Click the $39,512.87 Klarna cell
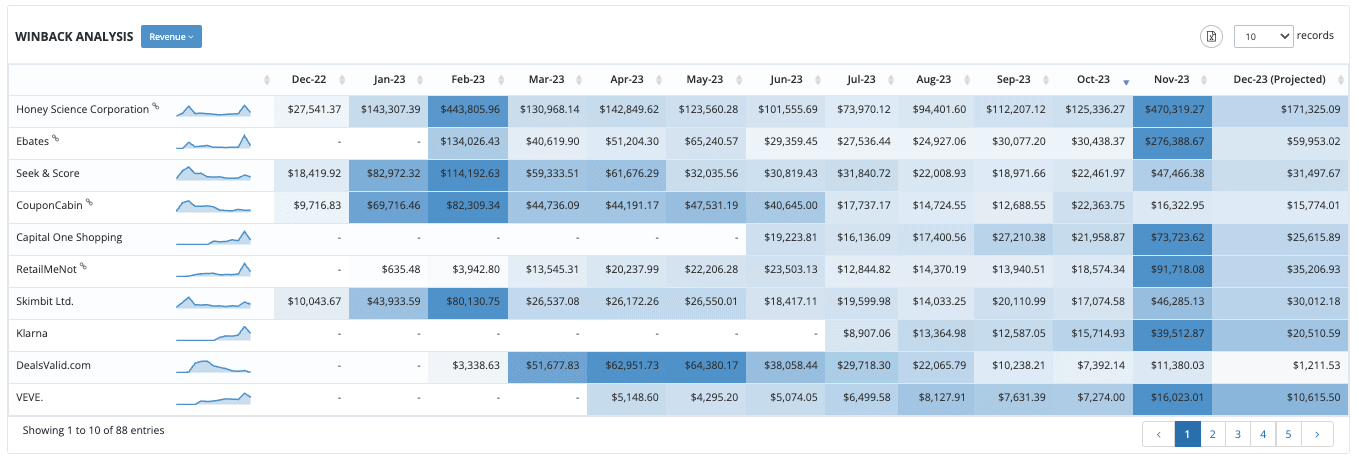The image size is (1359, 462). pyautogui.click(x=1172, y=333)
